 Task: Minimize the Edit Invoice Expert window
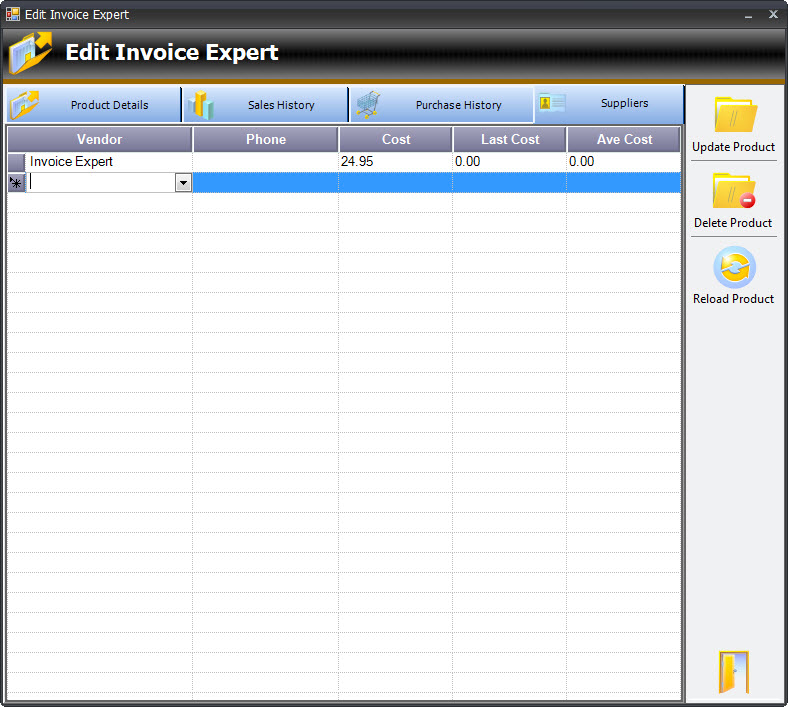pyautogui.click(x=749, y=15)
